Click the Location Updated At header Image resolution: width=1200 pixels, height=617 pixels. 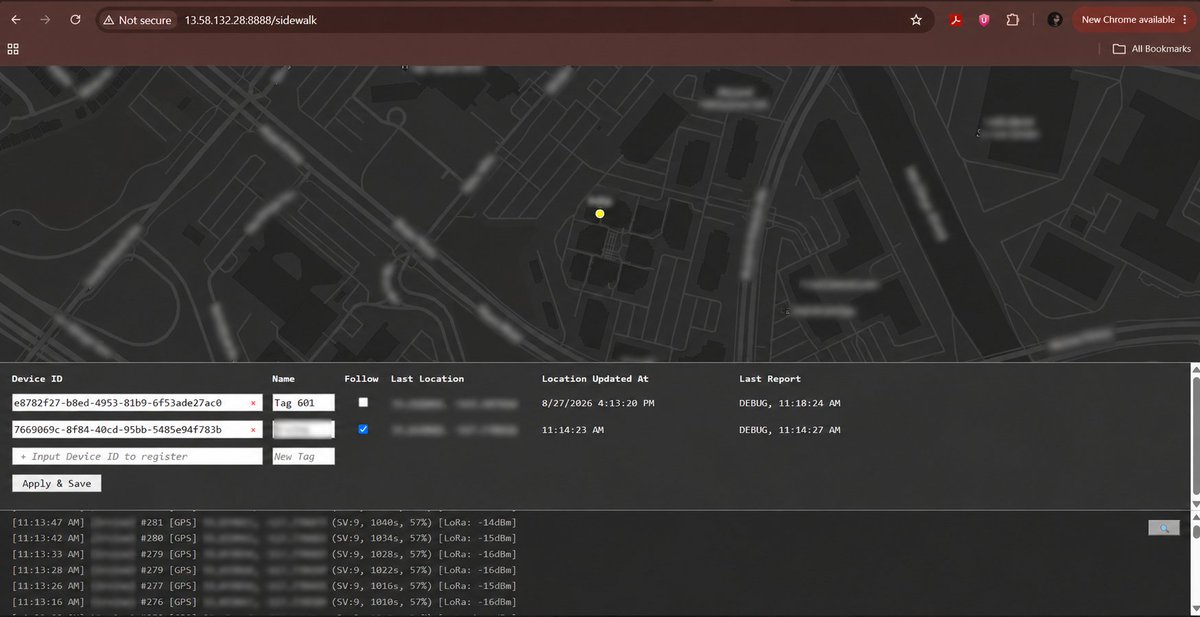click(595, 379)
